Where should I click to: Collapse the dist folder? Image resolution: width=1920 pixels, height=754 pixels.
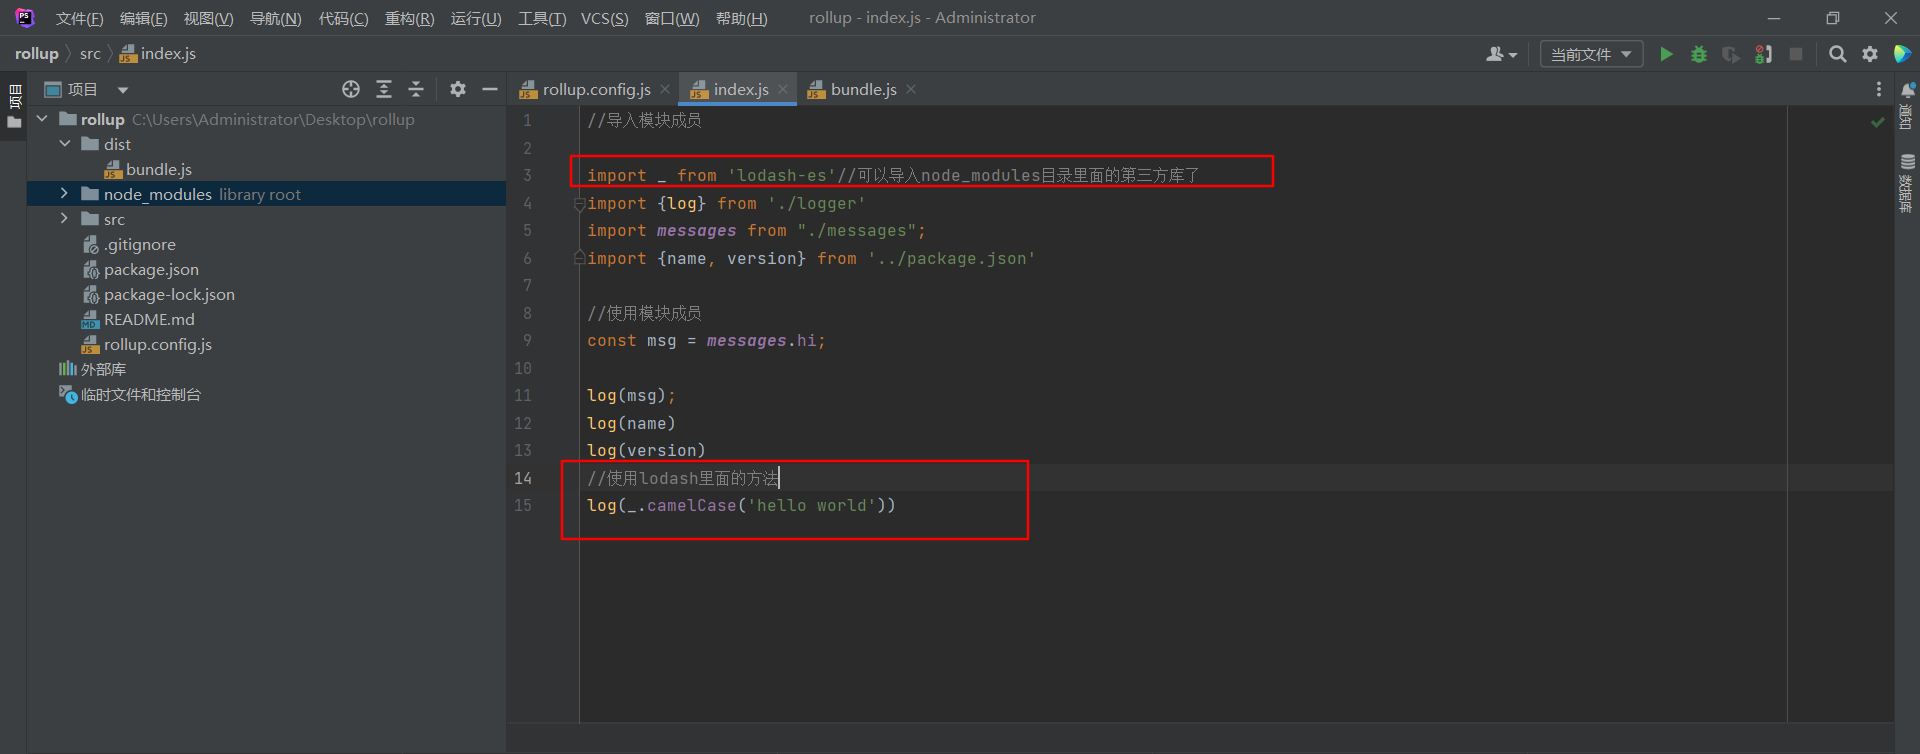click(x=65, y=144)
